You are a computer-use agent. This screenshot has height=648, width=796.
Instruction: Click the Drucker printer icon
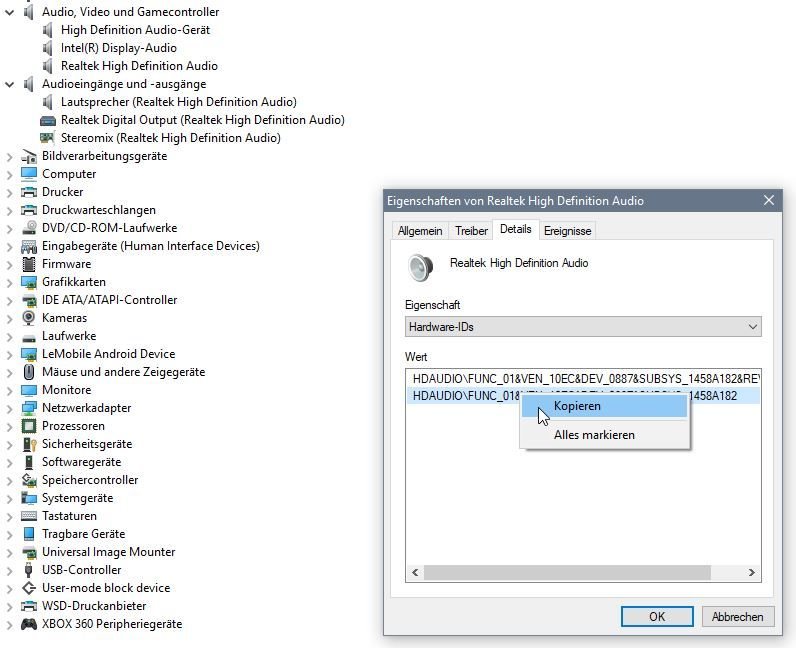29,192
